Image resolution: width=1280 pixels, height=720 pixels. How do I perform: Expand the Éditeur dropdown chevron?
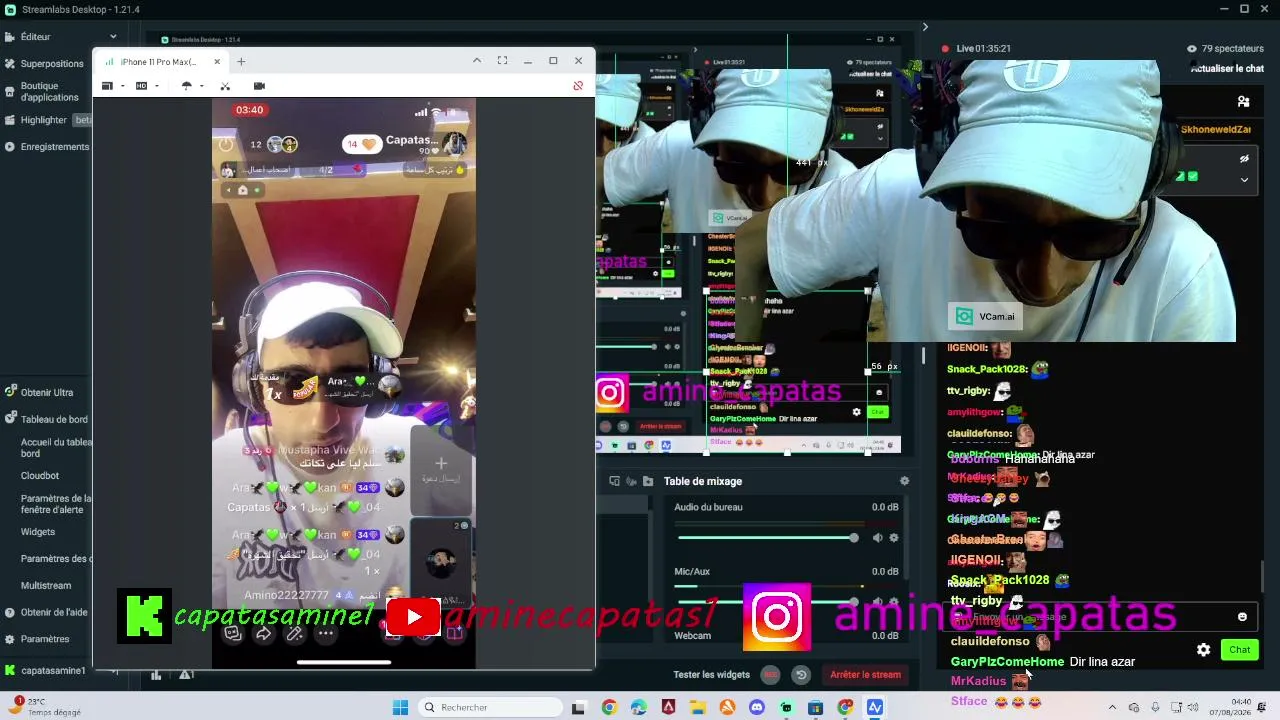pos(113,37)
